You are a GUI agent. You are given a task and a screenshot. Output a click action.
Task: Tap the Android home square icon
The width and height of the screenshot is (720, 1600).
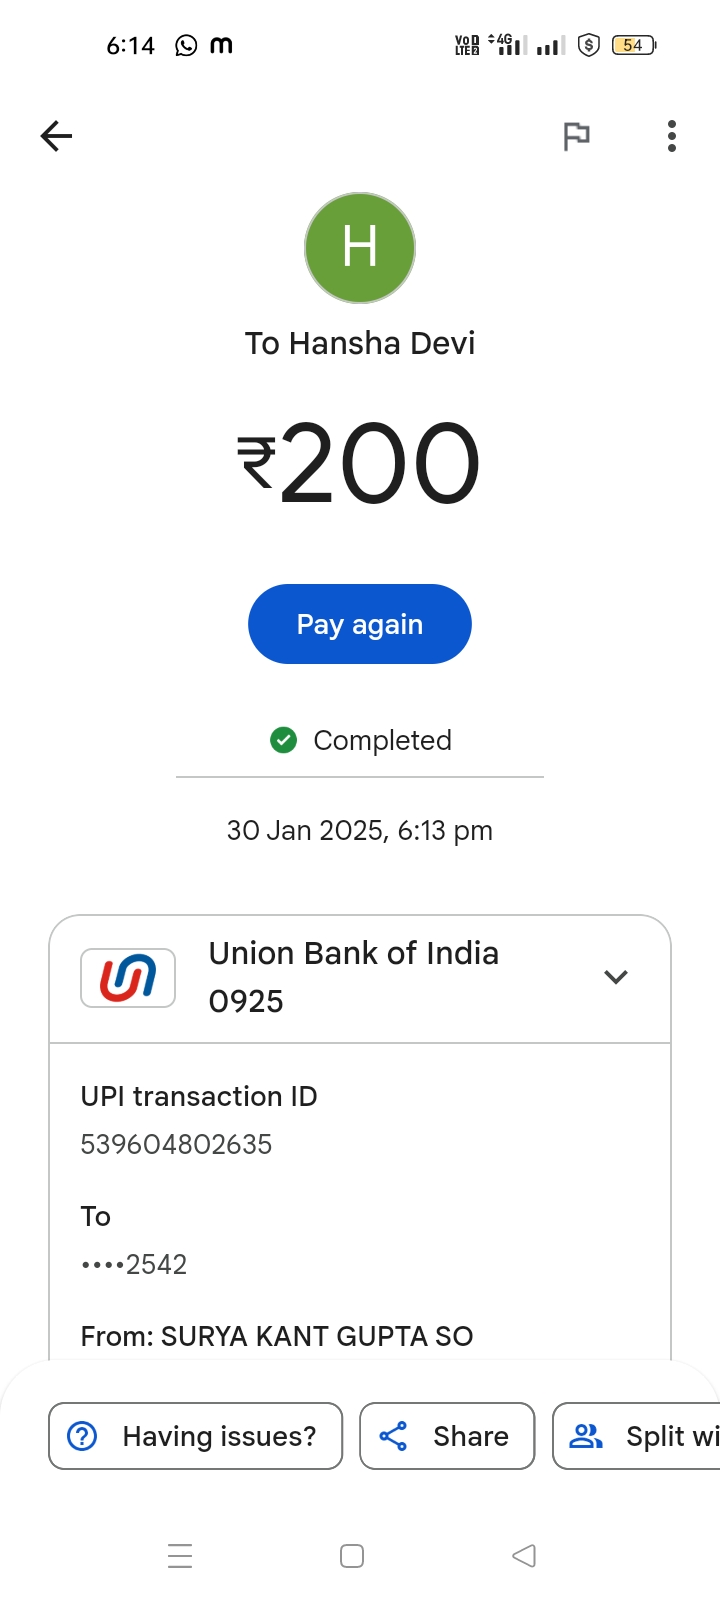tap(352, 1556)
